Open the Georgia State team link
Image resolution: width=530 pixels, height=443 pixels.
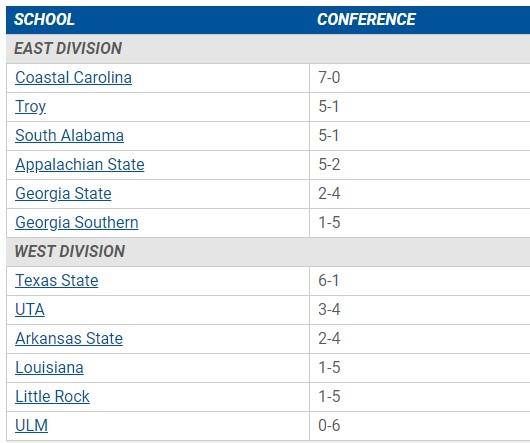(63, 194)
